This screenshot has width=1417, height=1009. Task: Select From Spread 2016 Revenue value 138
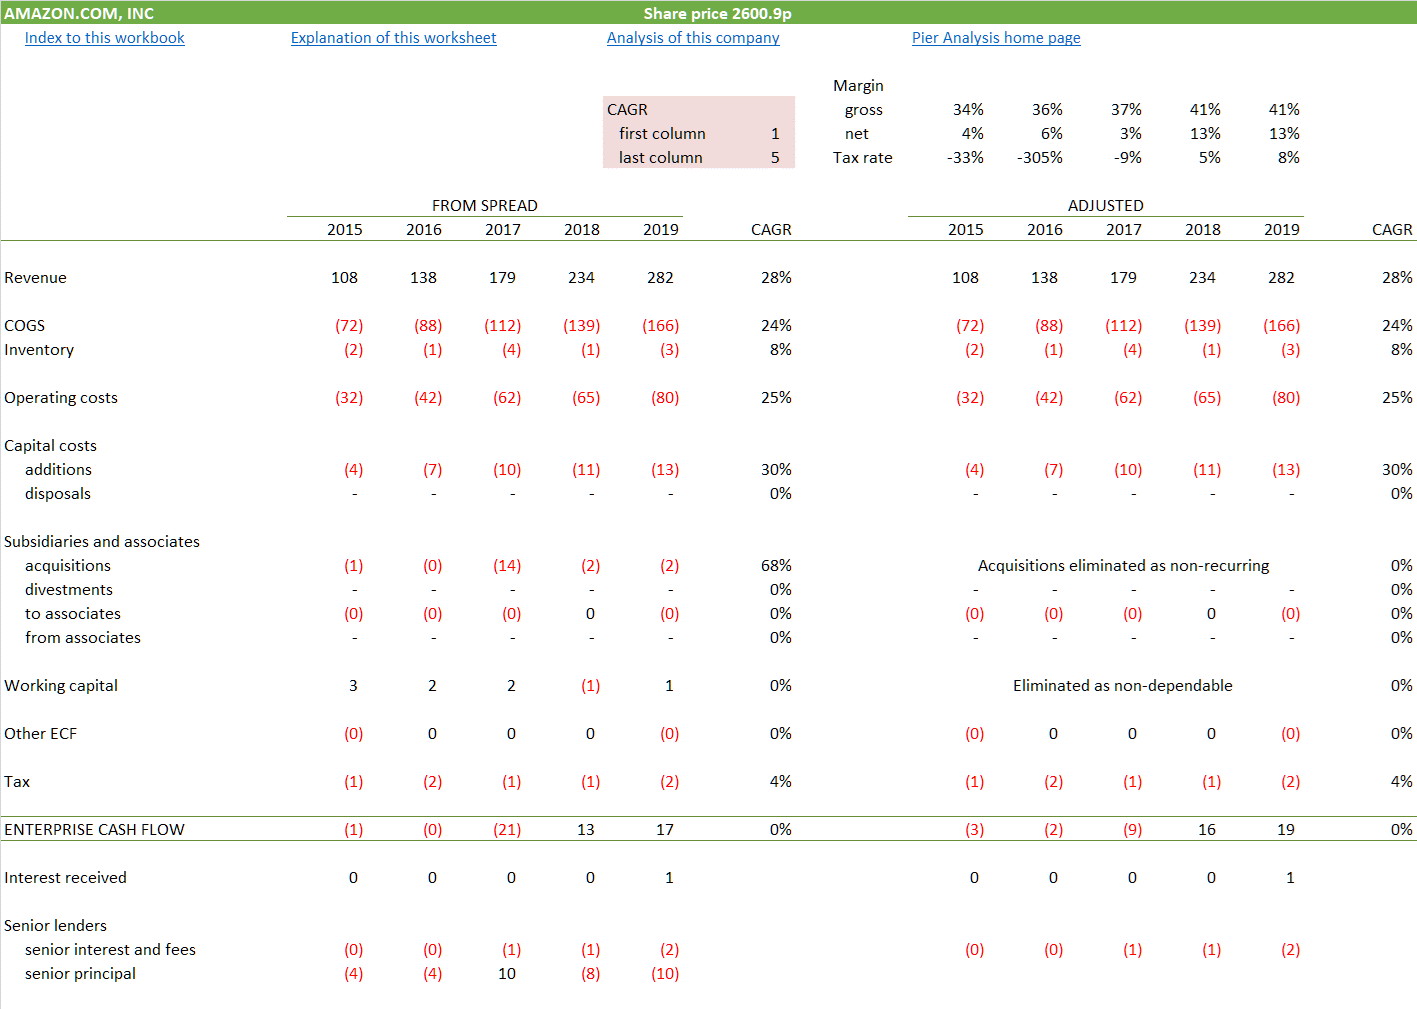click(x=423, y=278)
